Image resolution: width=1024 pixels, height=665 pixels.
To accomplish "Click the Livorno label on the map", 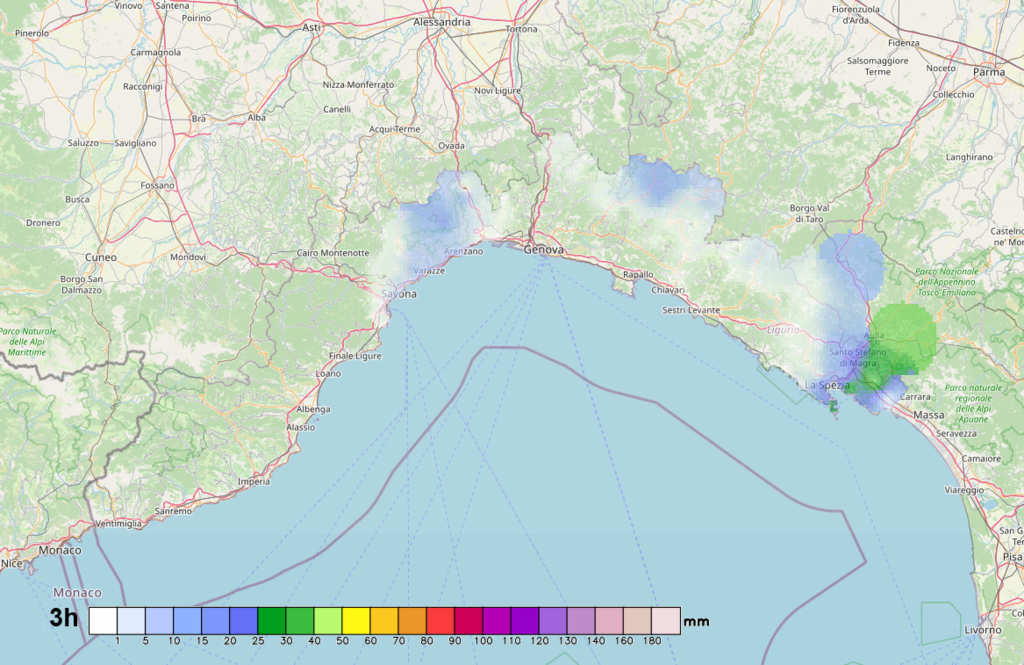I will point(981,630).
